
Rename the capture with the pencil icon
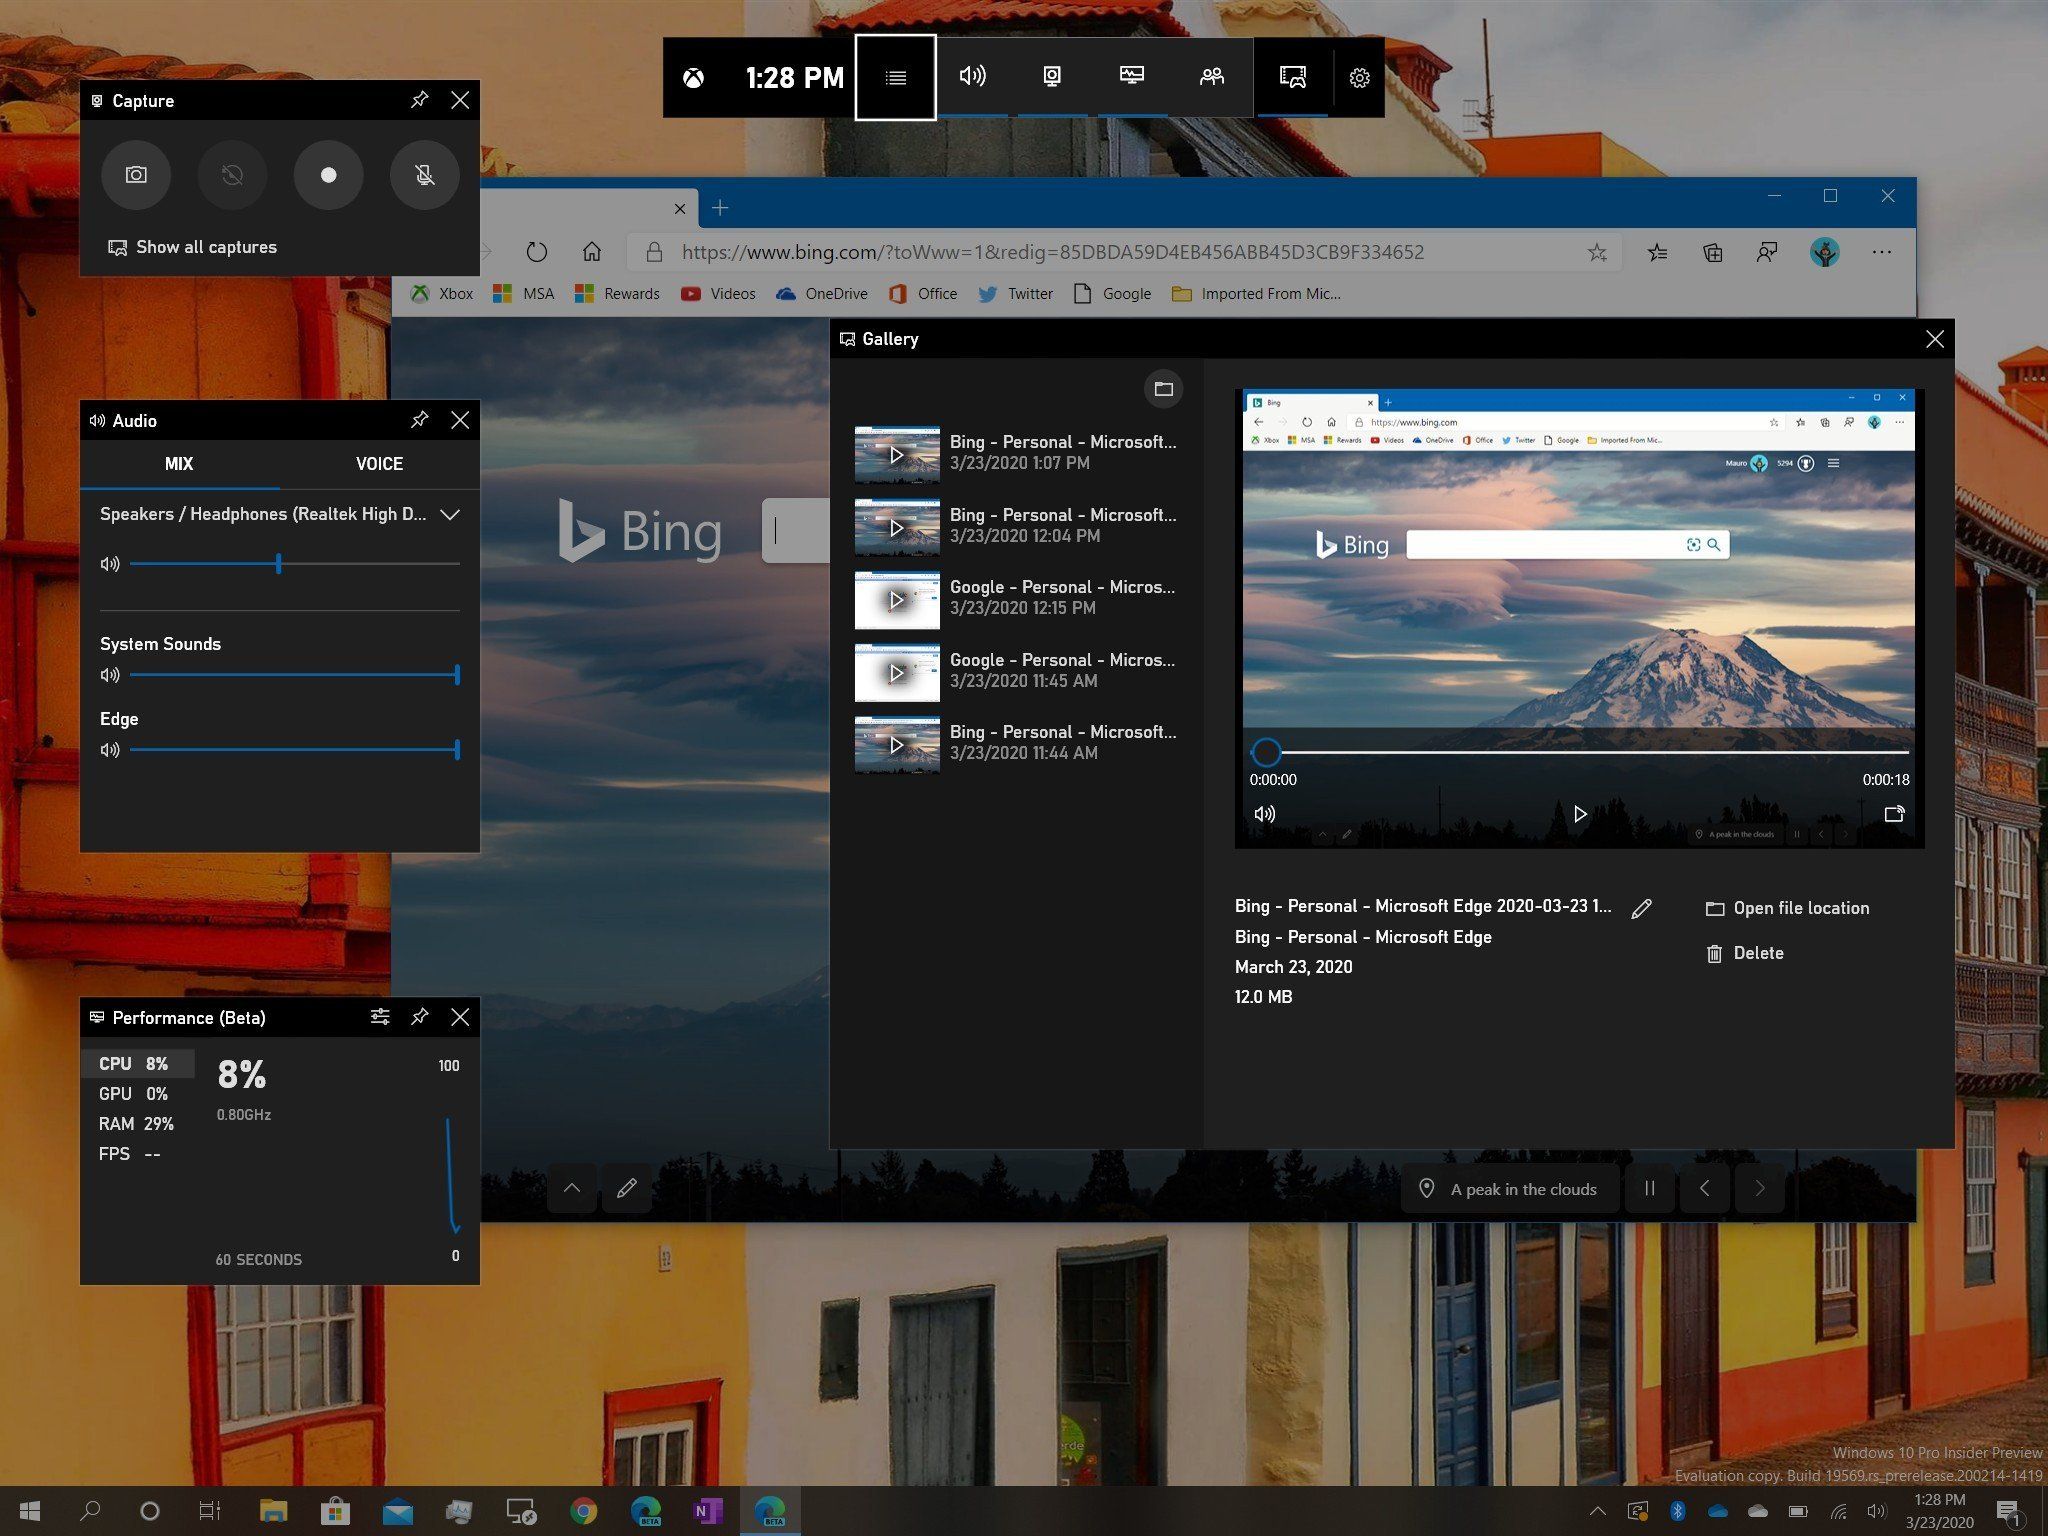(1641, 908)
